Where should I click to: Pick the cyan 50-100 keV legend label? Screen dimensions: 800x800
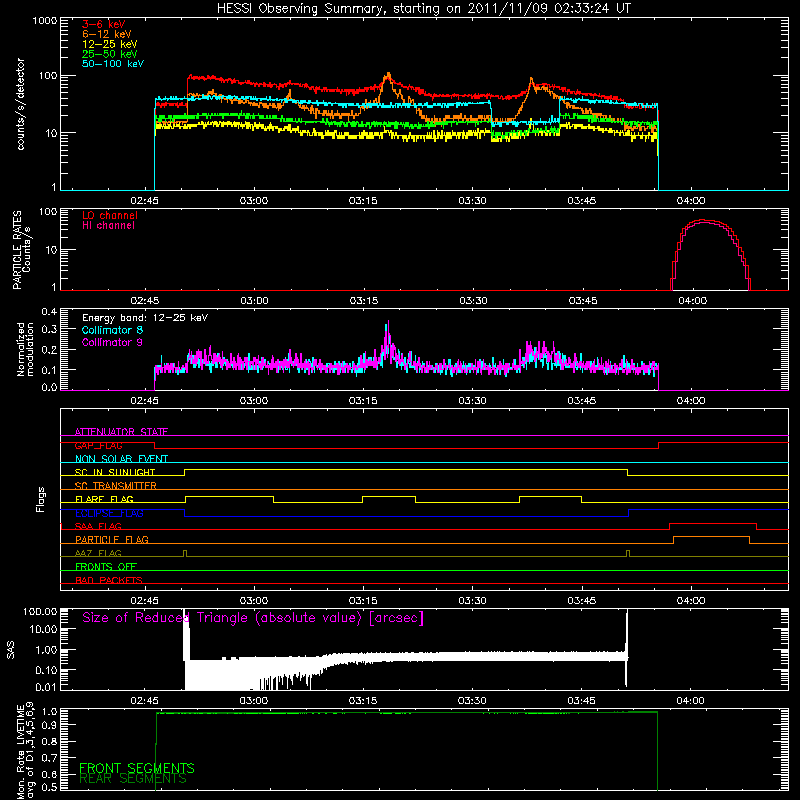tap(113, 64)
